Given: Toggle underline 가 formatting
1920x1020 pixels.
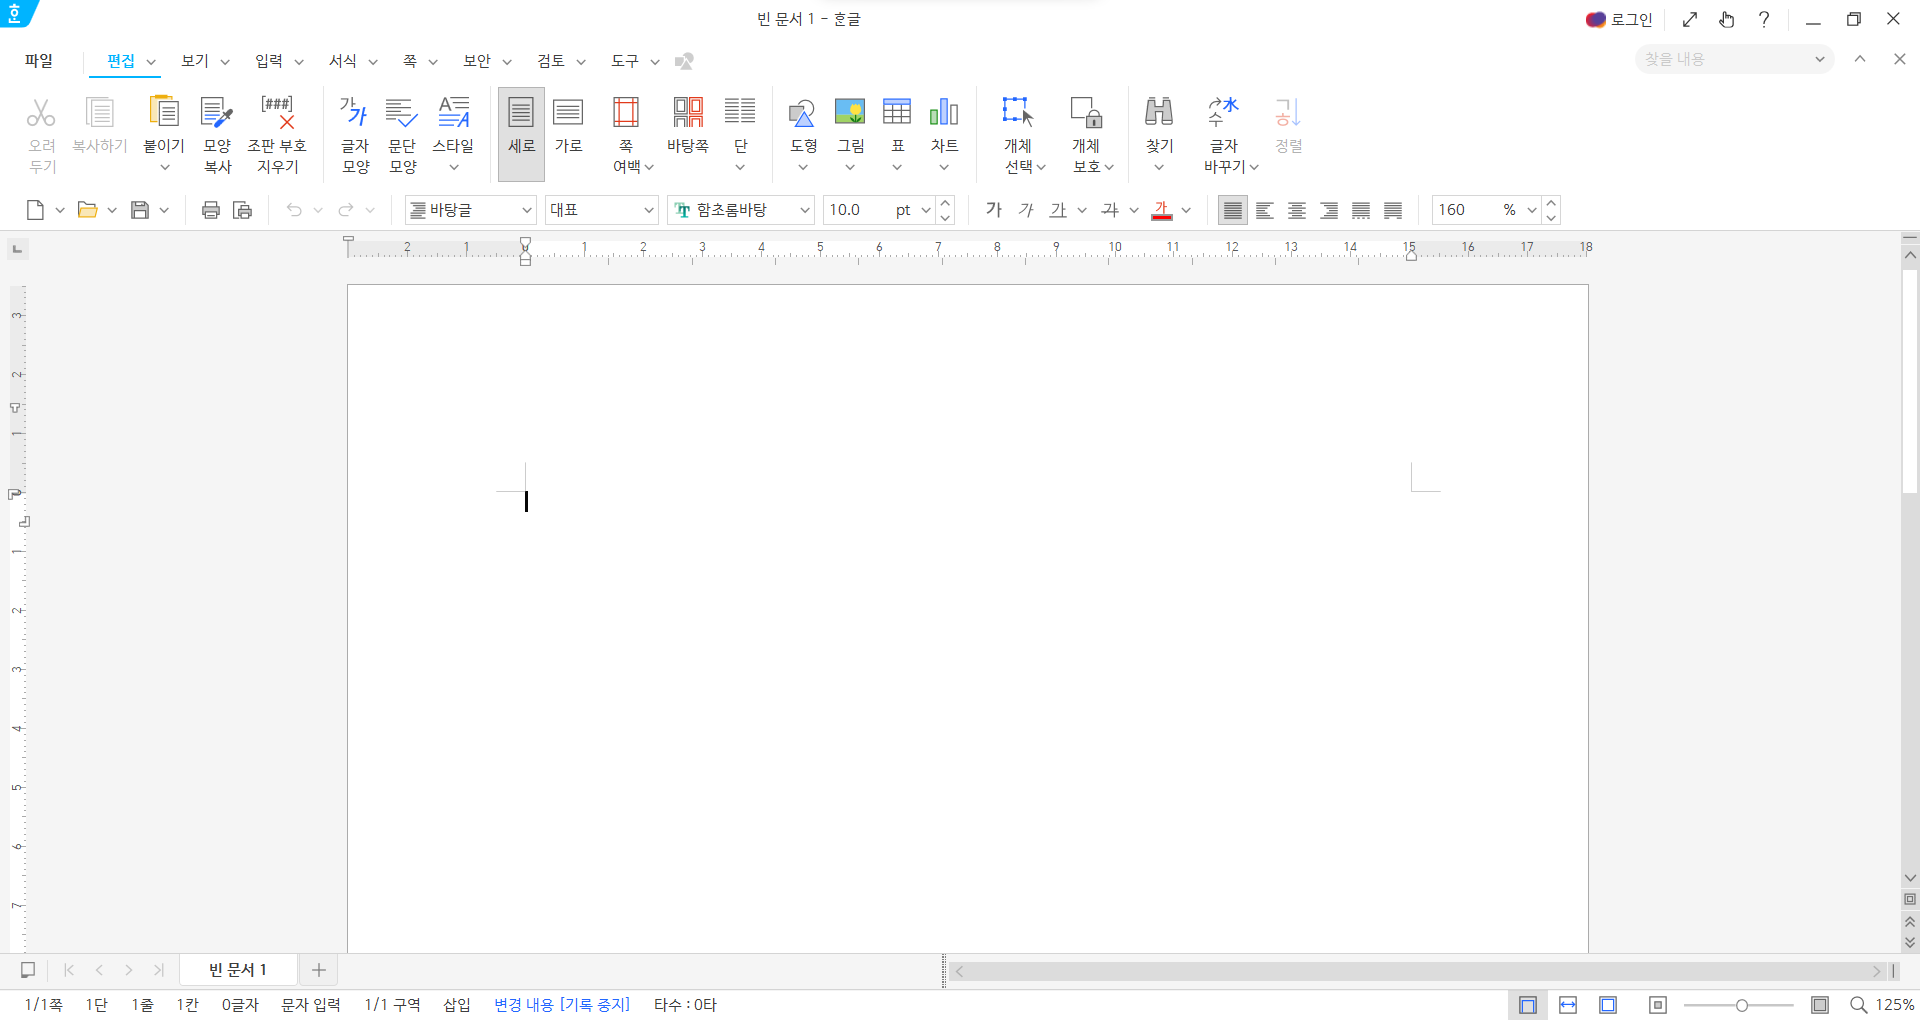Looking at the screenshot, I should tap(1058, 210).
